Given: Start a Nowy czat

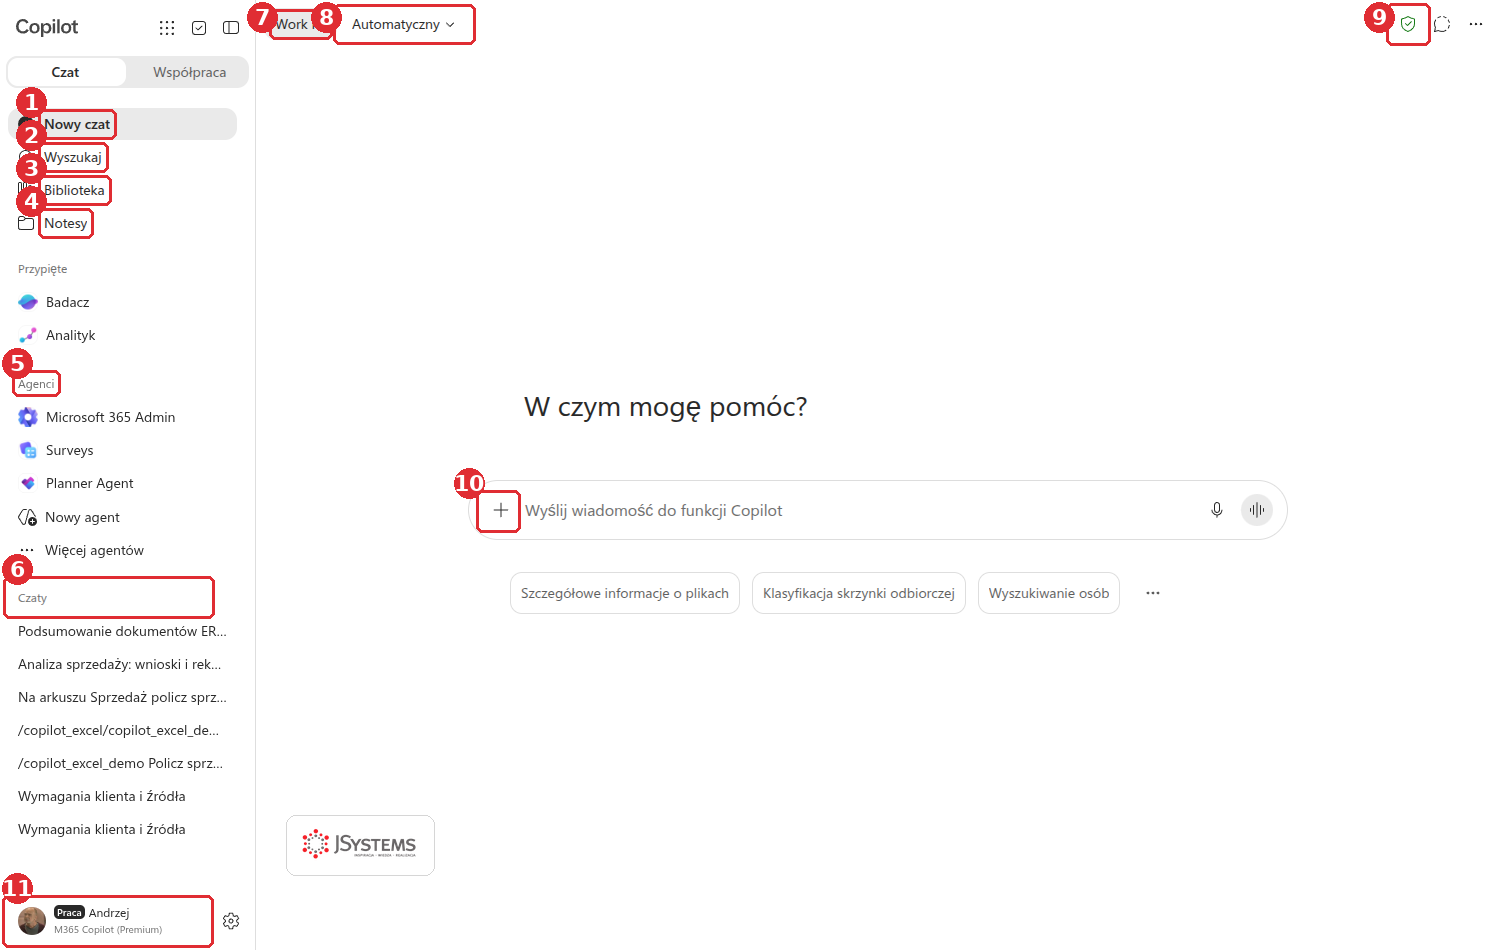Looking at the screenshot, I should [x=122, y=124].
